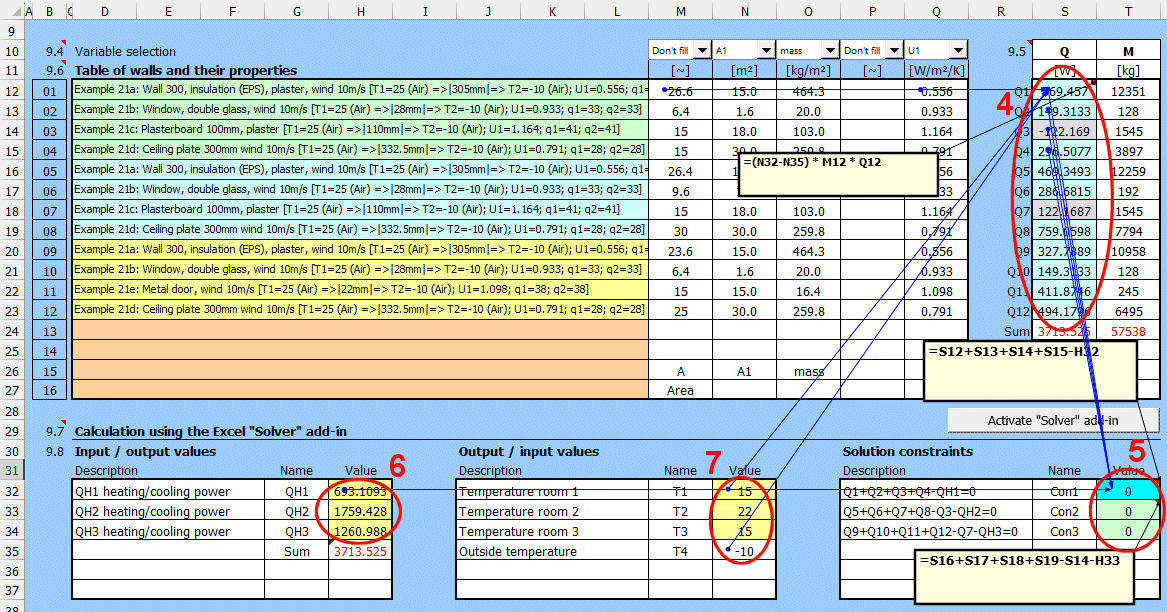This screenshot has width=1167, height=612.
Task: Select the red Sum value 3713.525 under QH3
Action: click(x=360, y=551)
